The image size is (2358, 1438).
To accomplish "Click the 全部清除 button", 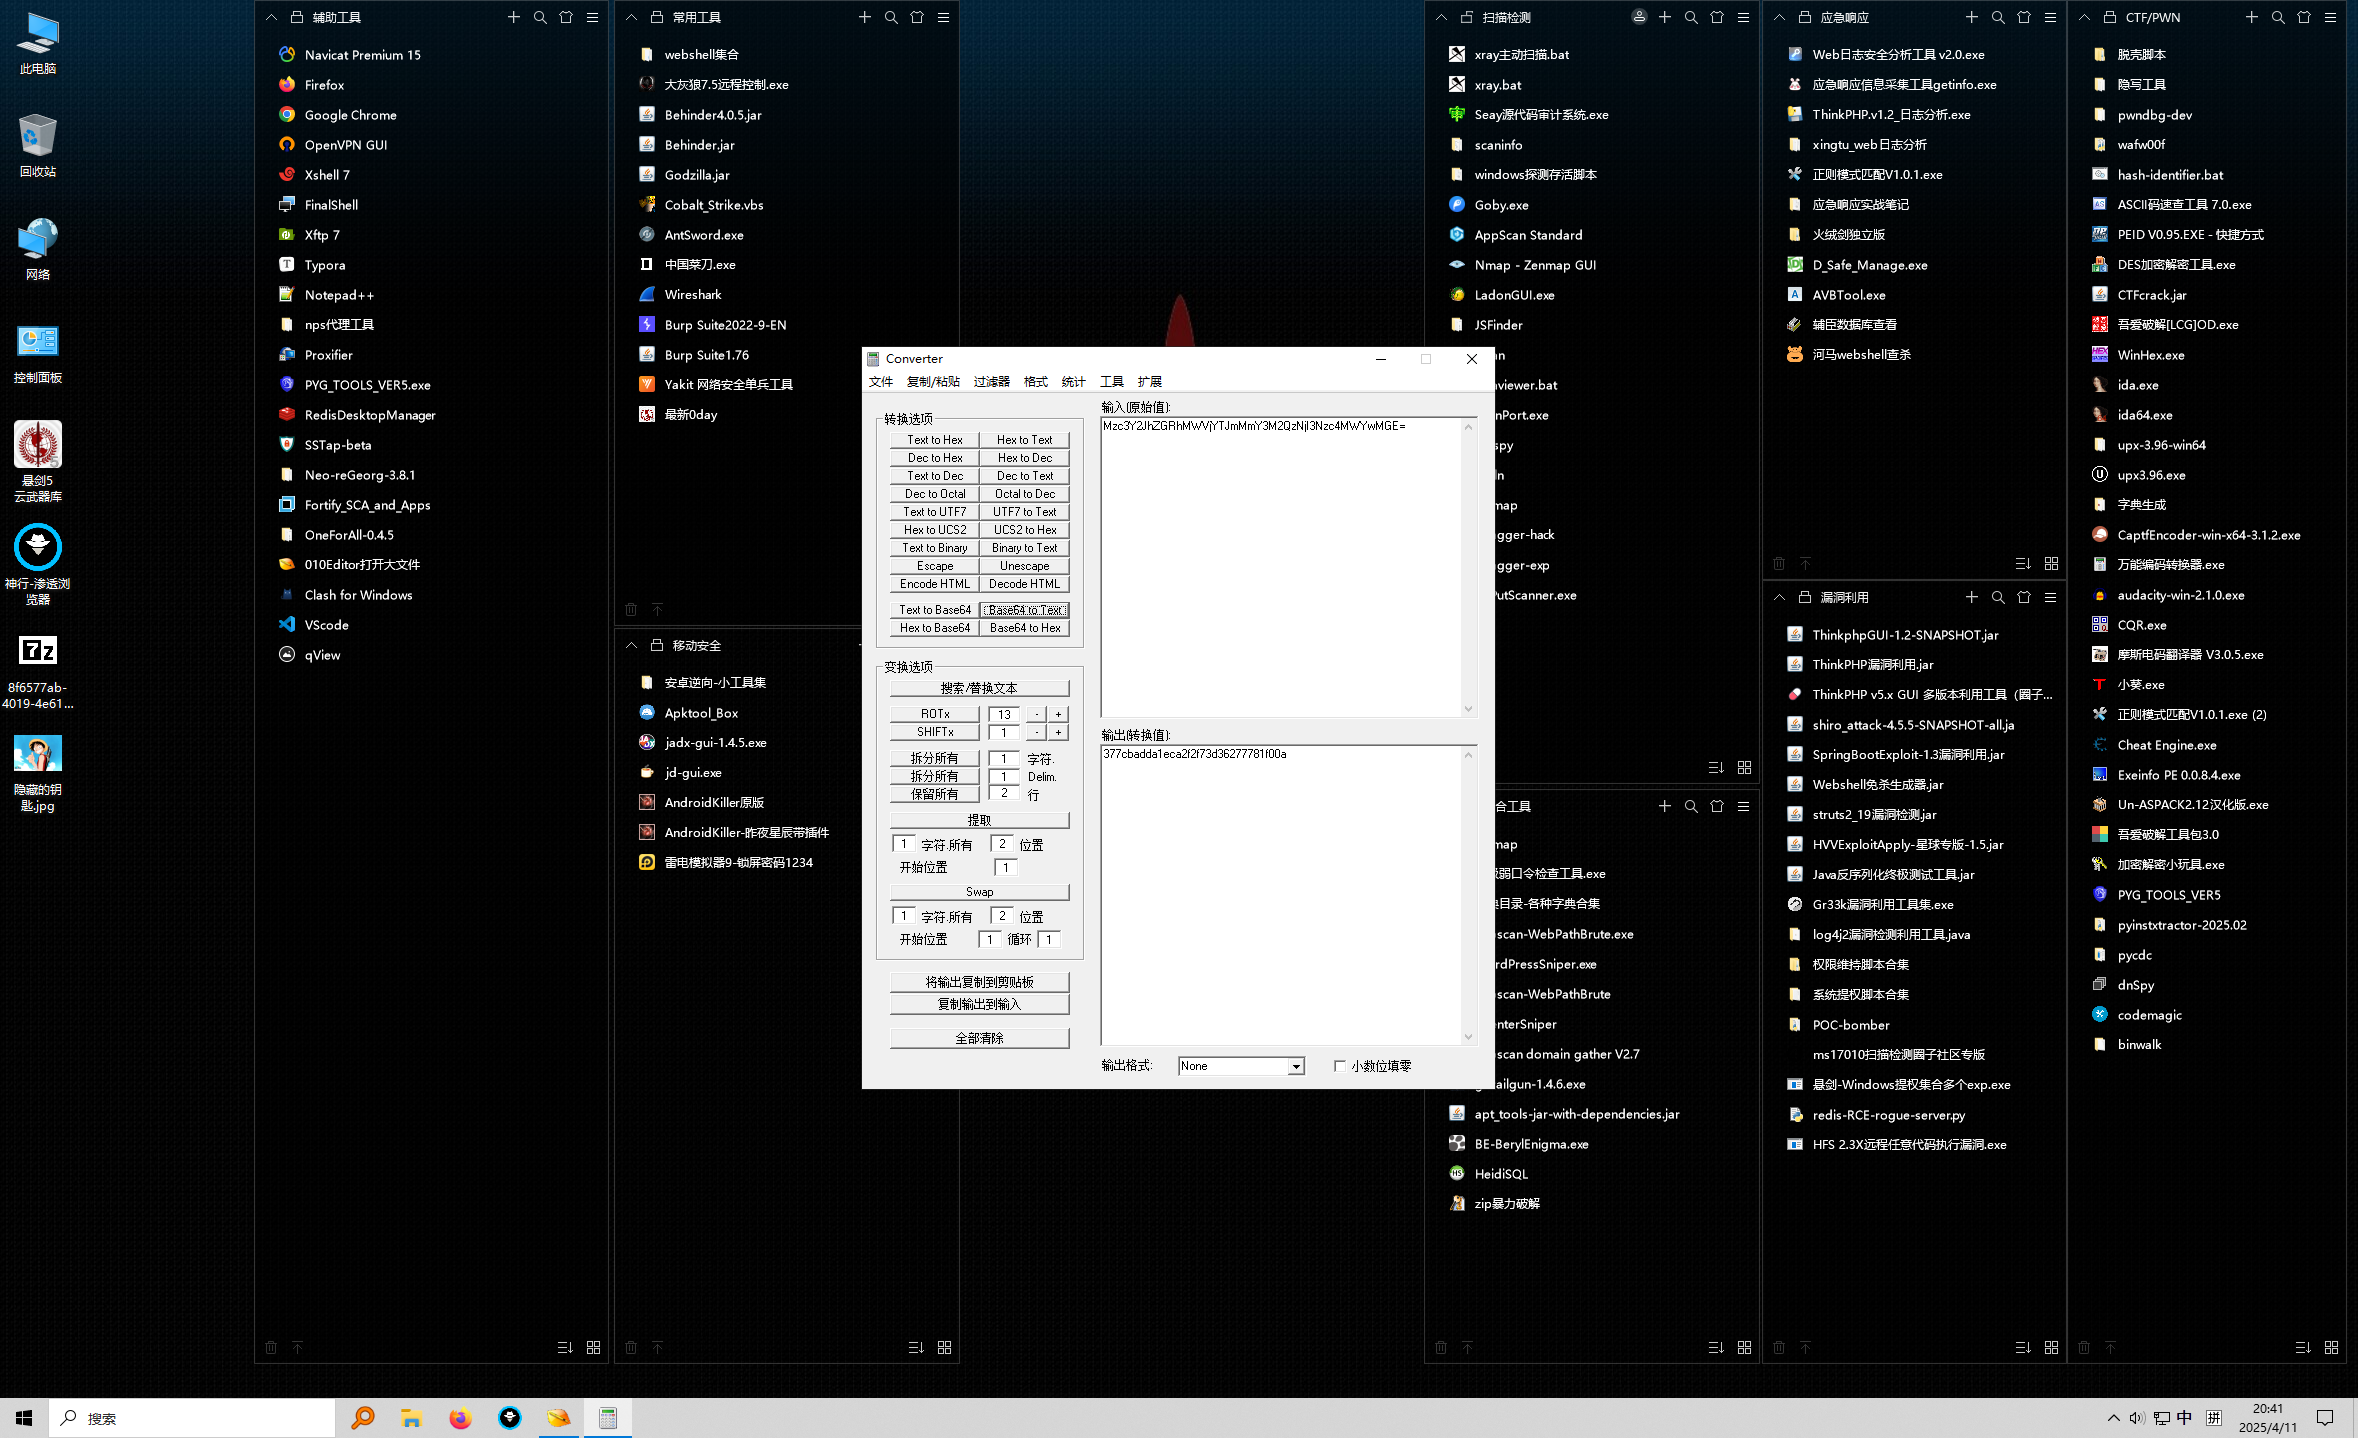I will coord(979,1038).
